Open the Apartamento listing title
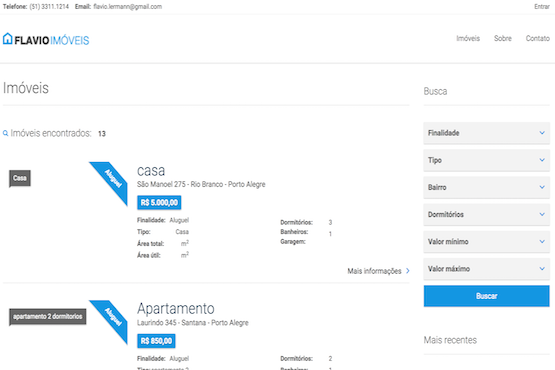The image size is (555, 370). tap(176, 309)
